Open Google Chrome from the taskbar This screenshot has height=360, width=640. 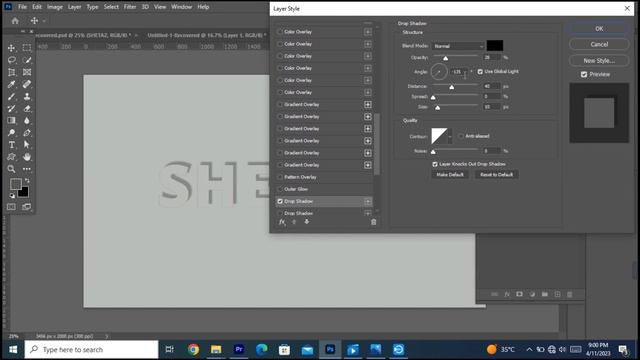193,349
